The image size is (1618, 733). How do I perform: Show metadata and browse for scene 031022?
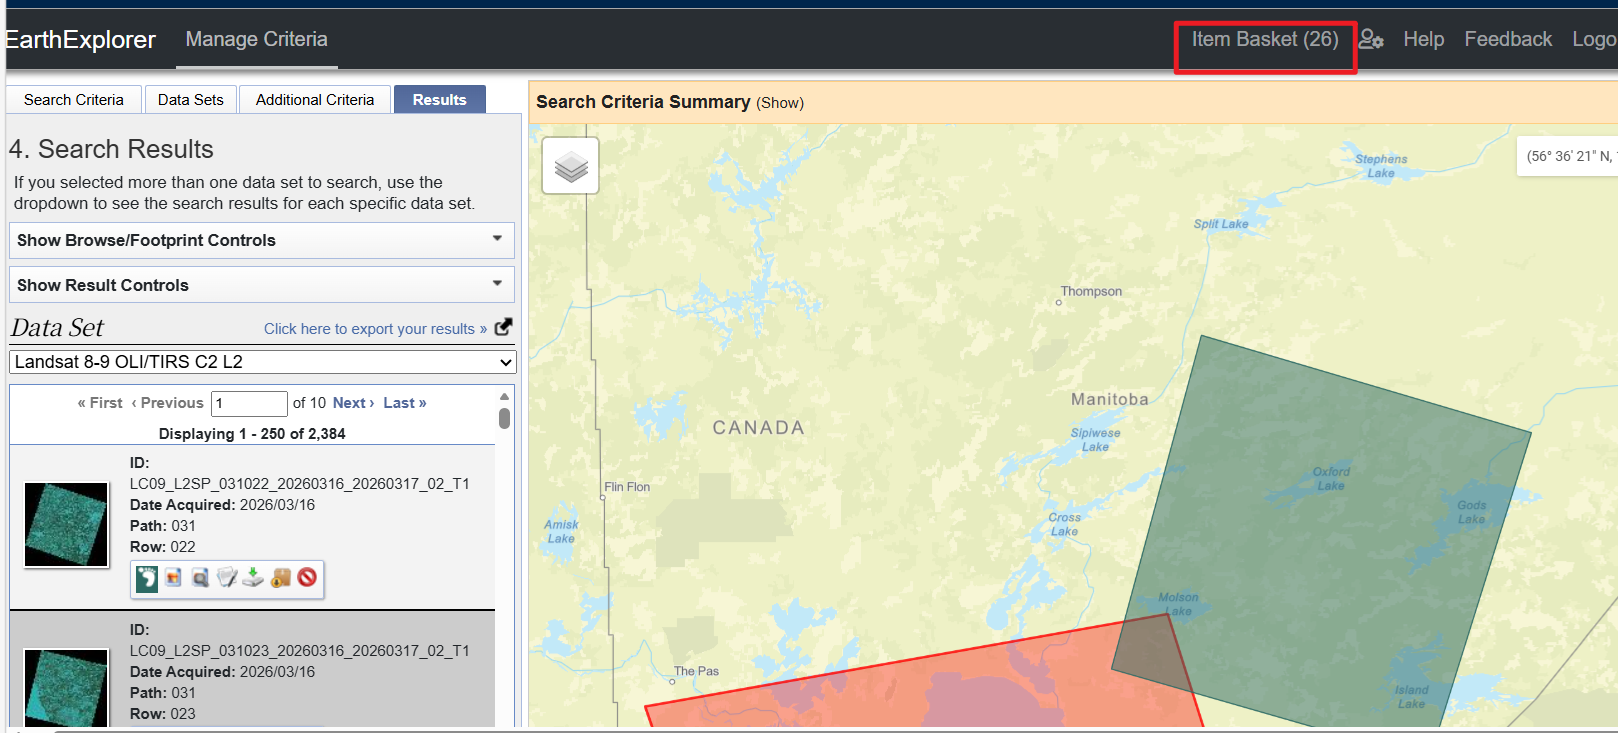pyautogui.click(x=227, y=577)
